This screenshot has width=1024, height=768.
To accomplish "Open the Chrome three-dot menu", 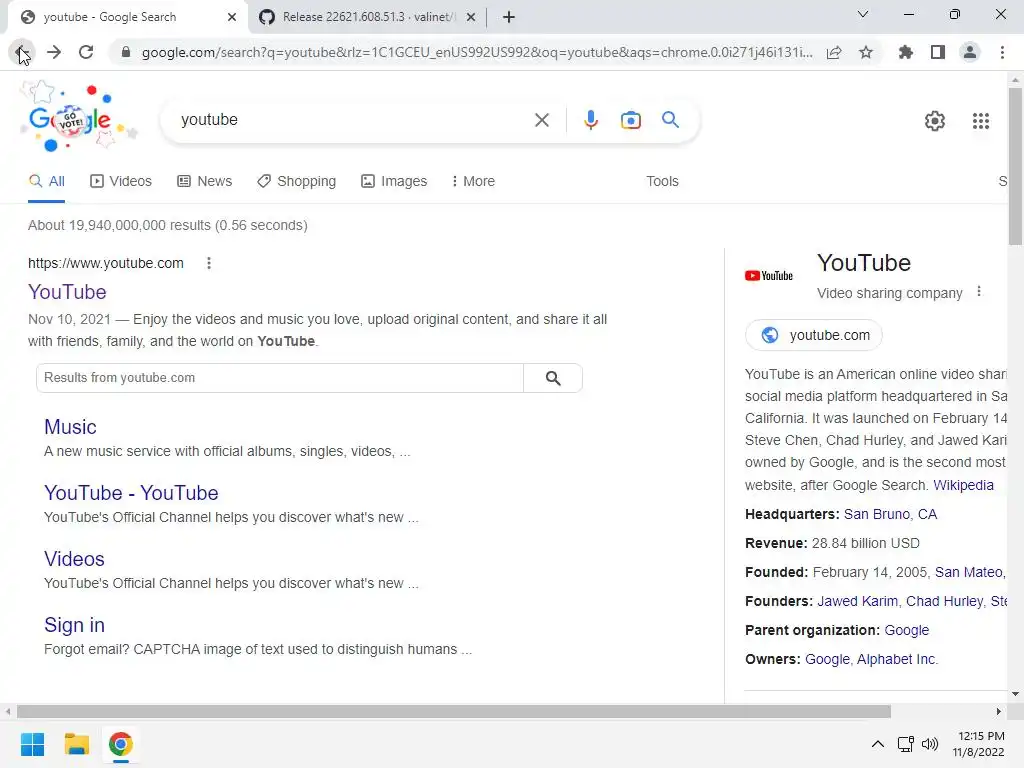I will (x=1002, y=52).
